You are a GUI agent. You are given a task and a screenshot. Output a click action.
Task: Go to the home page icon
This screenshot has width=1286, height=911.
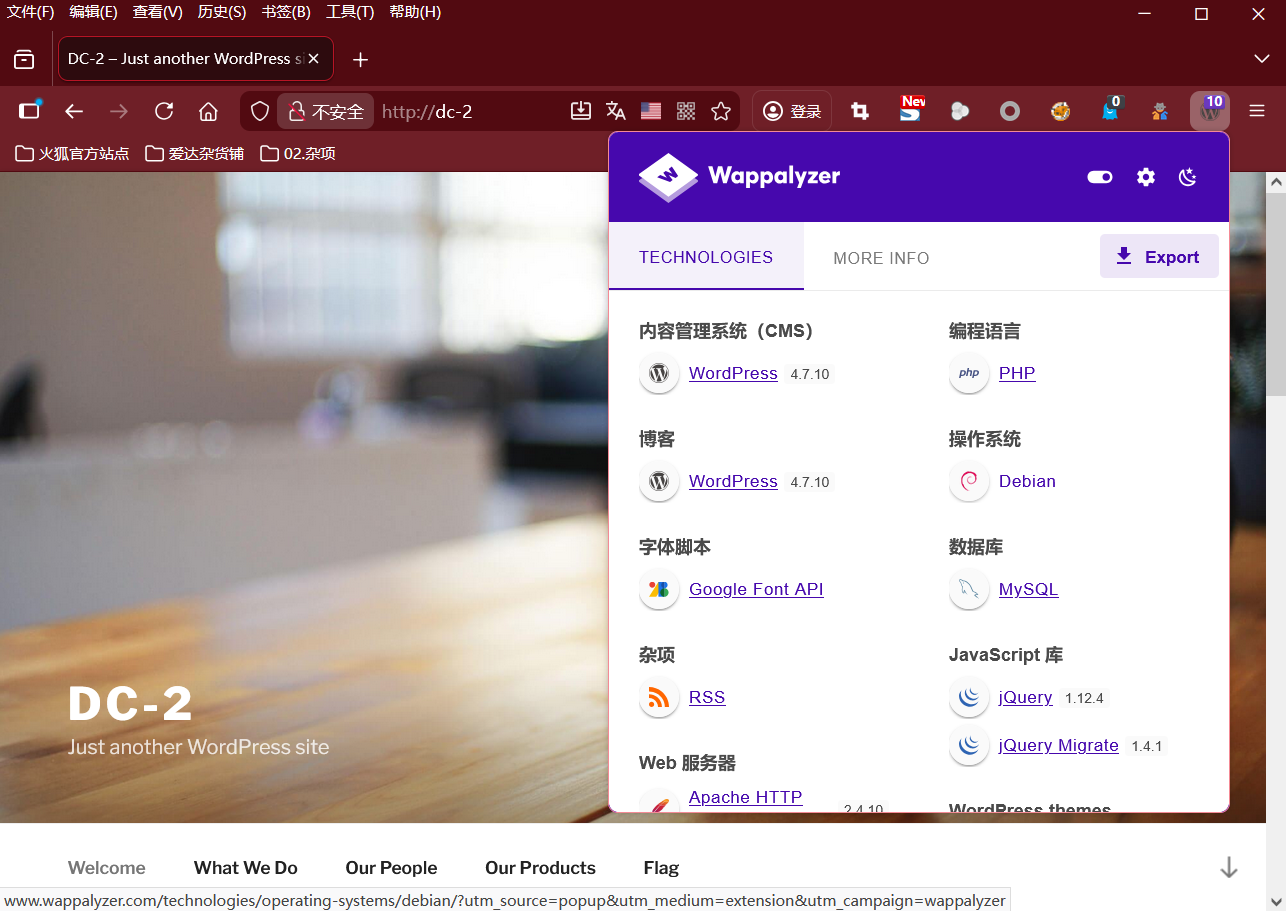tap(208, 111)
